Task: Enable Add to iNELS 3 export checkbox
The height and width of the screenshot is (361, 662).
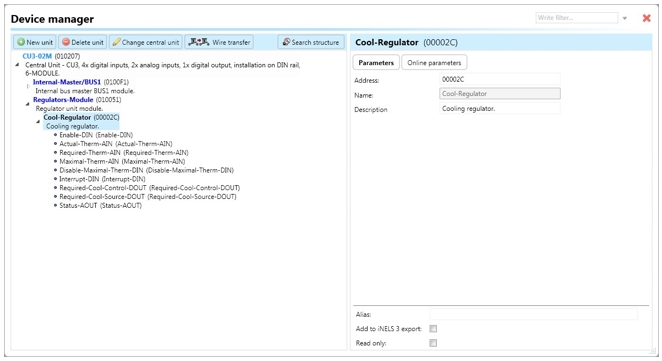Action: tap(433, 328)
